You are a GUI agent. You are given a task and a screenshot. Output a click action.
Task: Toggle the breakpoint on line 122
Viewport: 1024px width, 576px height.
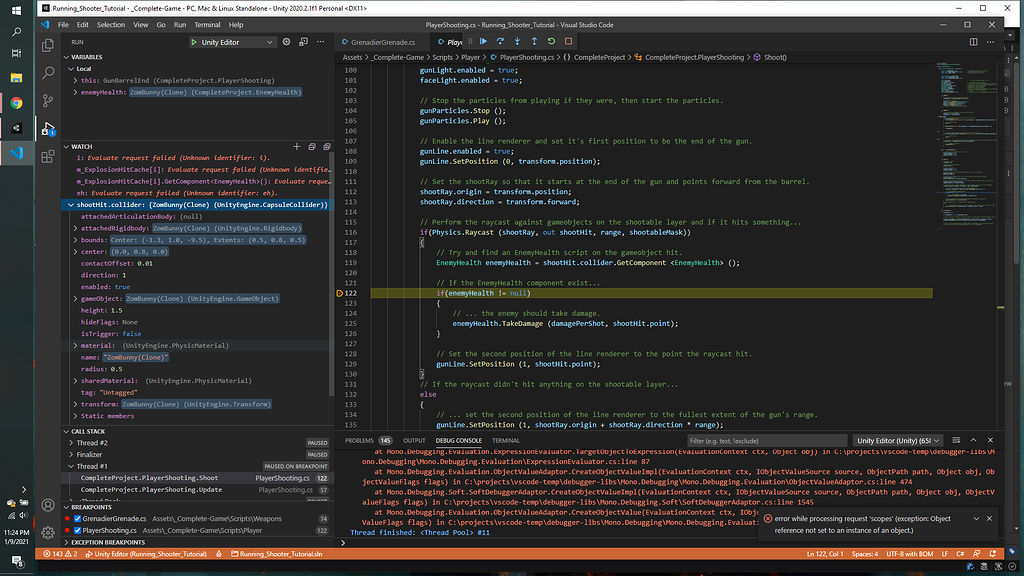click(342, 293)
